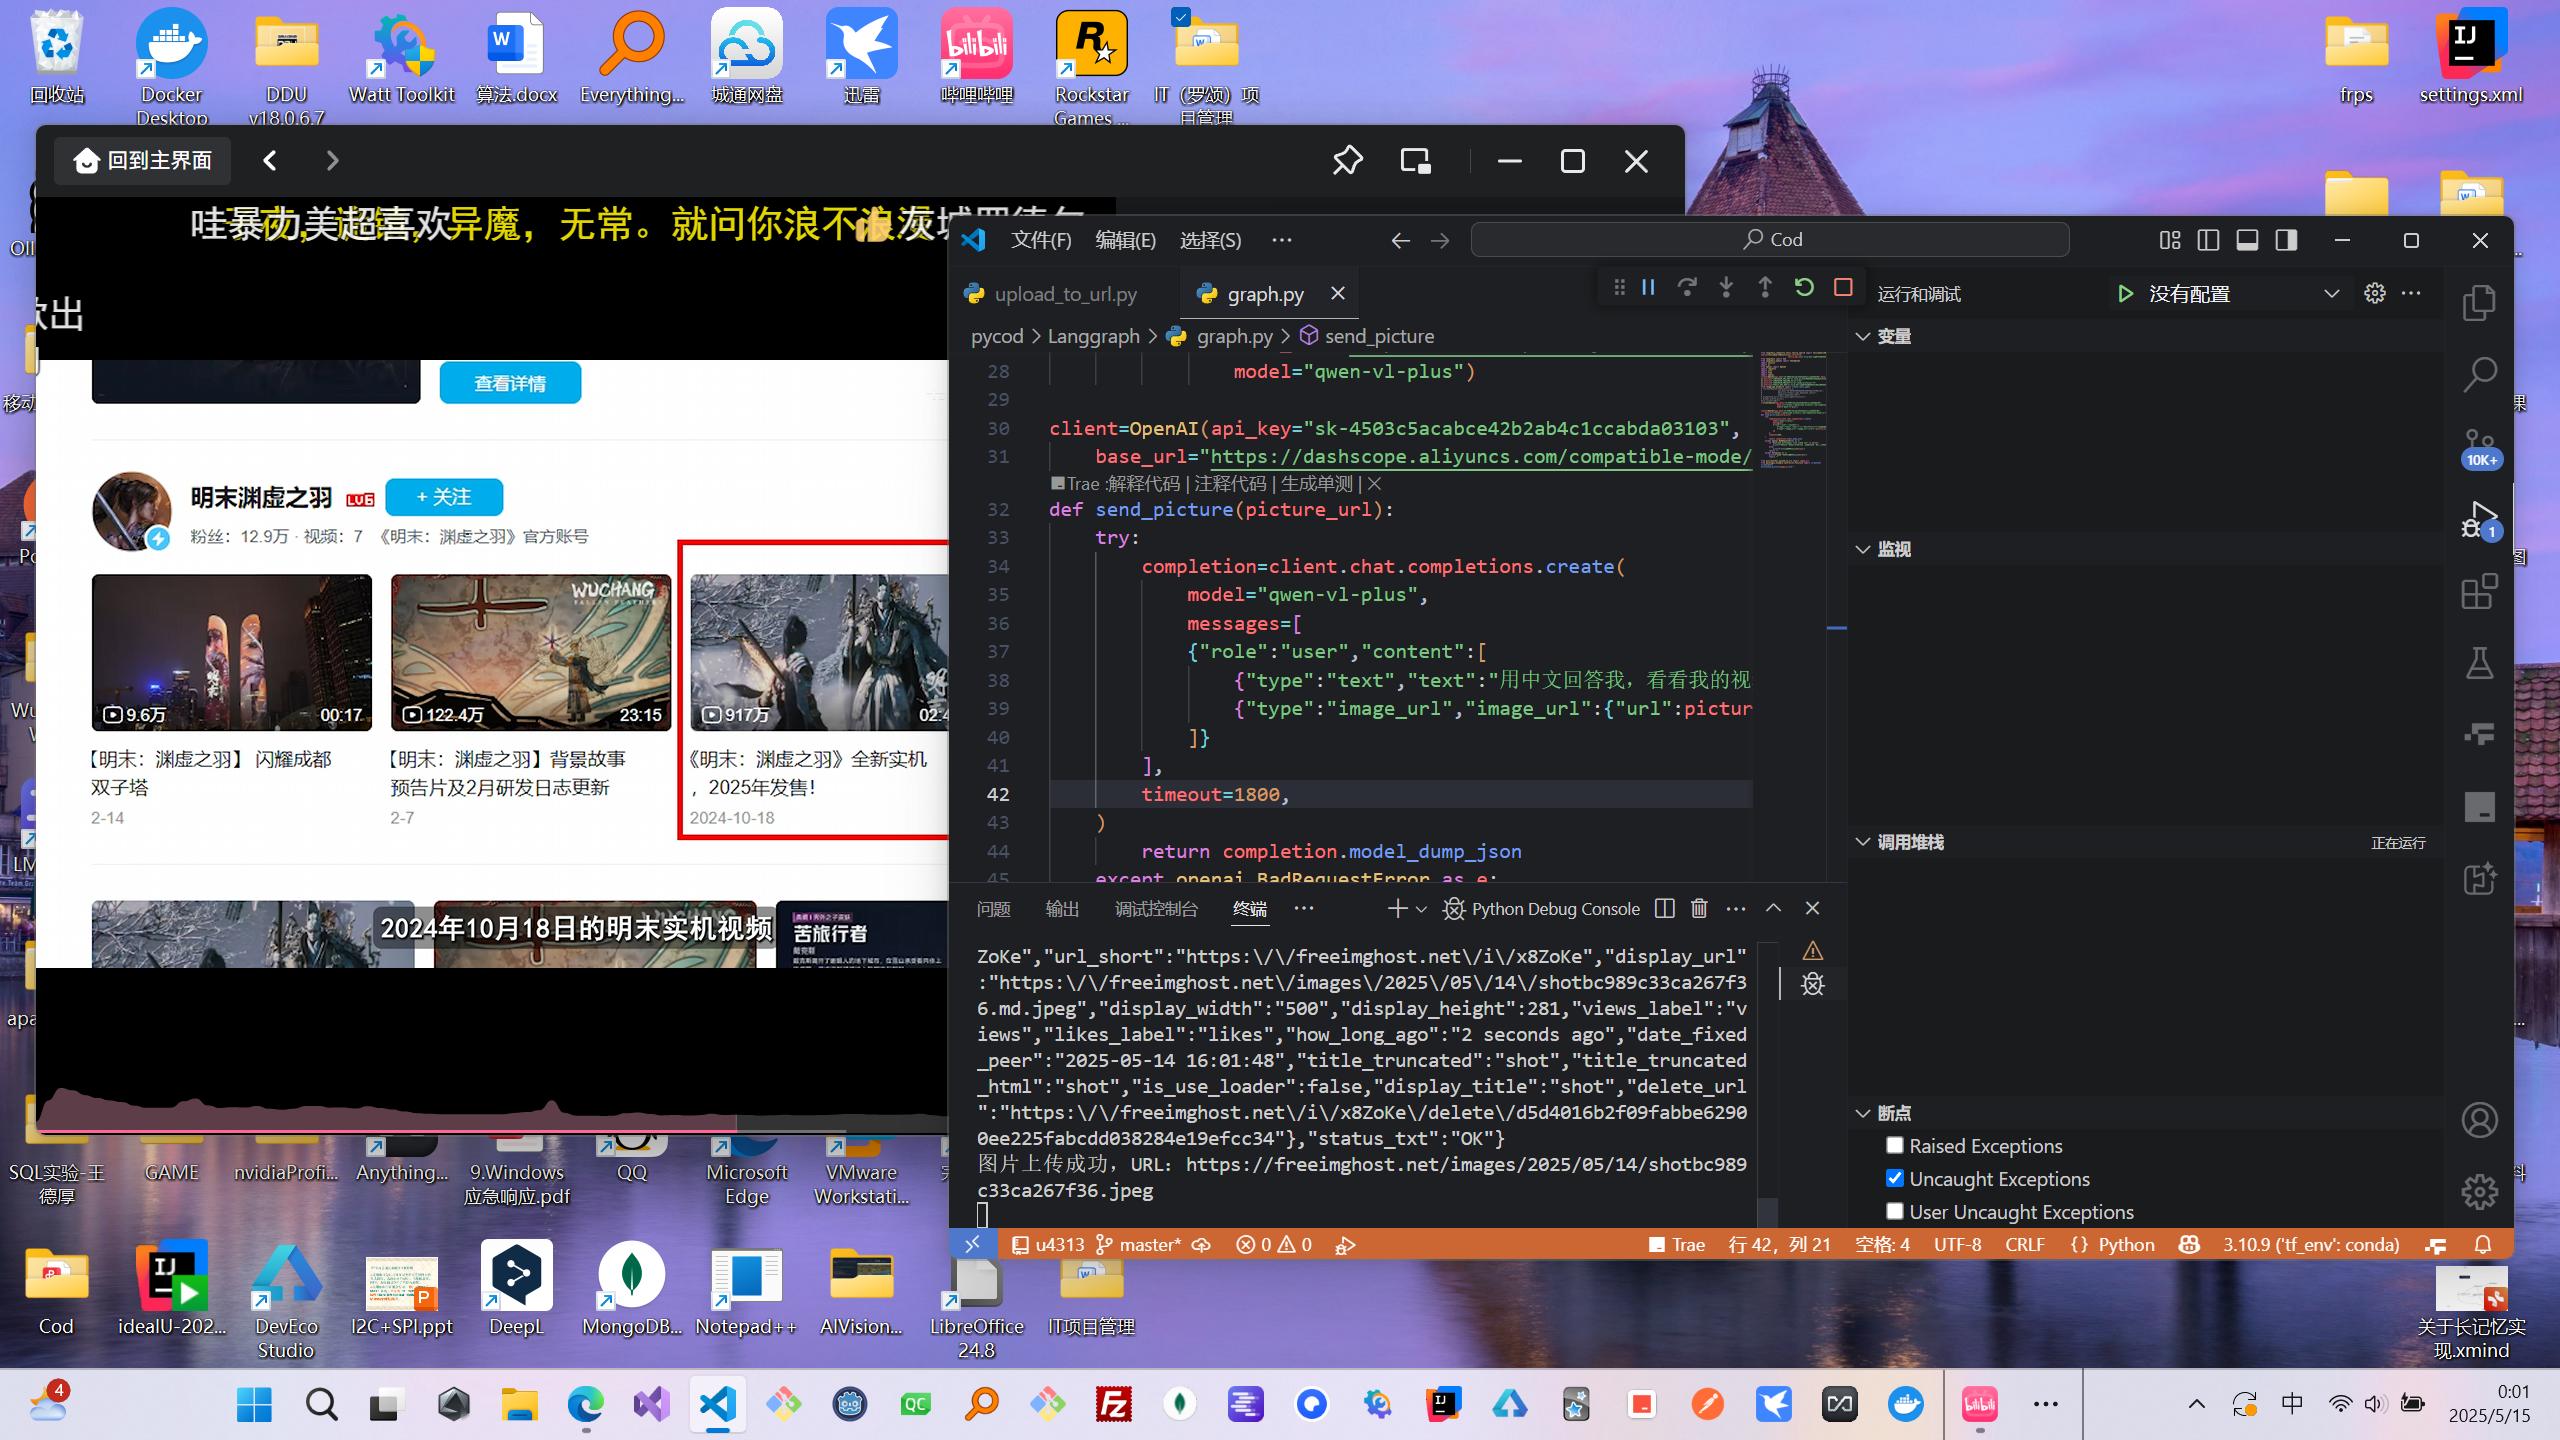Image resolution: width=2560 pixels, height=1440 pixels.
Task: Enable User Uncaught Exceptions breakpoint
Action: point(1894,1211)
